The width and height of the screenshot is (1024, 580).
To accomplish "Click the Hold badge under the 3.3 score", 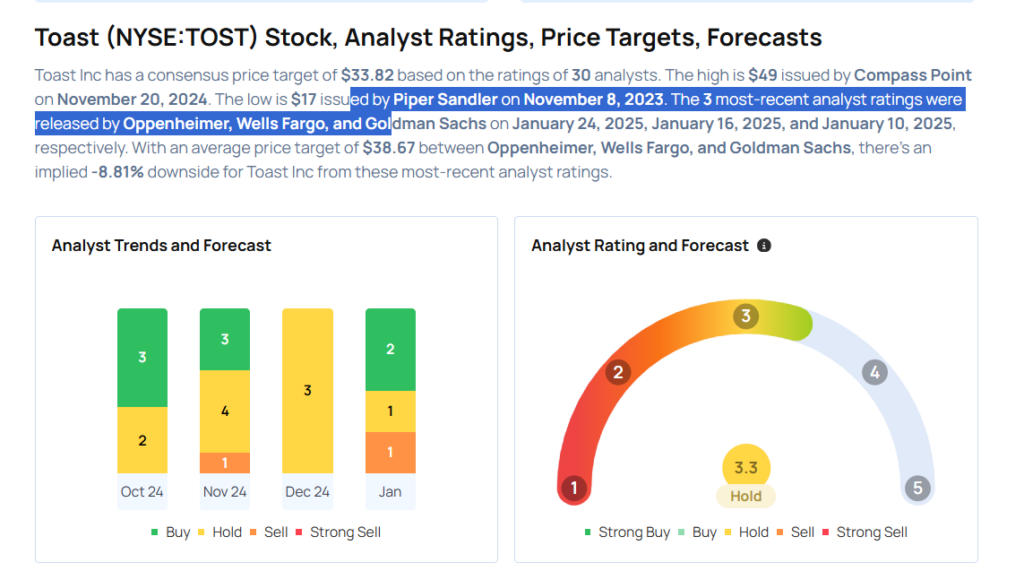I will coord(745,496).
